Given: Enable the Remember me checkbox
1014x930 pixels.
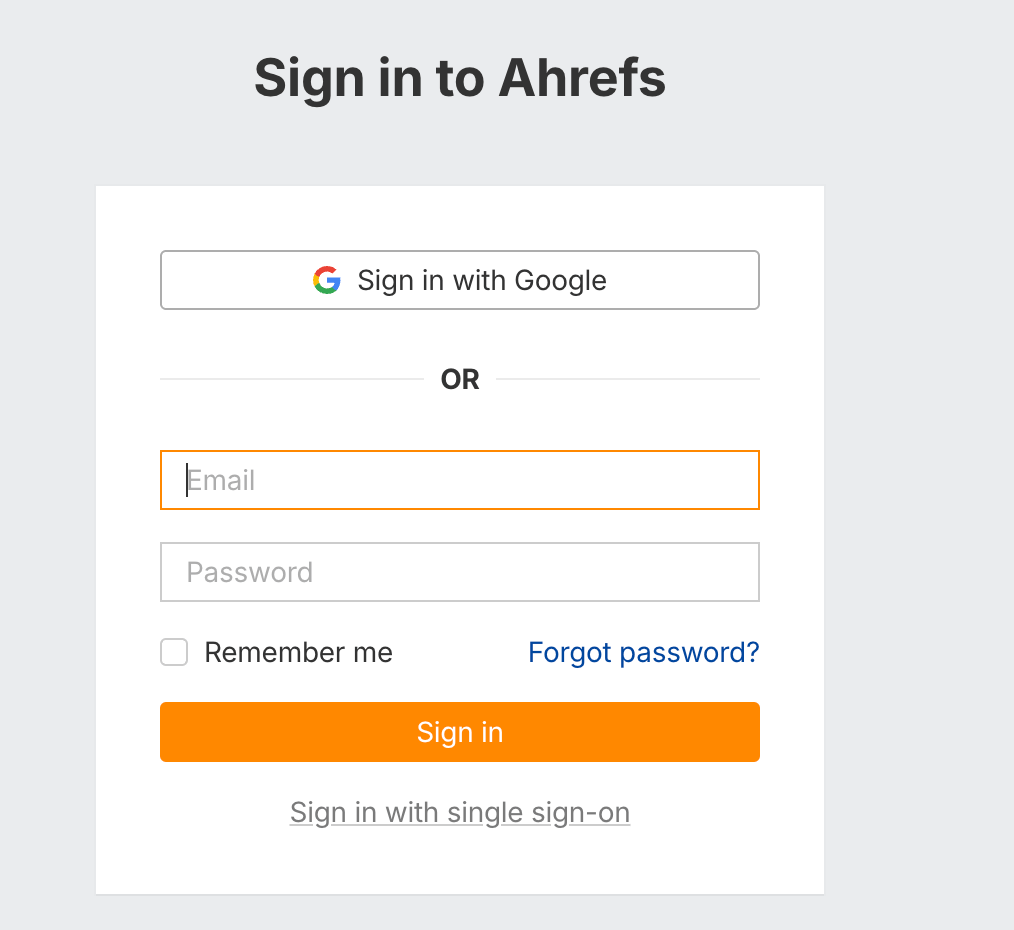Looking at the screenshot, I should pos(173,652).
